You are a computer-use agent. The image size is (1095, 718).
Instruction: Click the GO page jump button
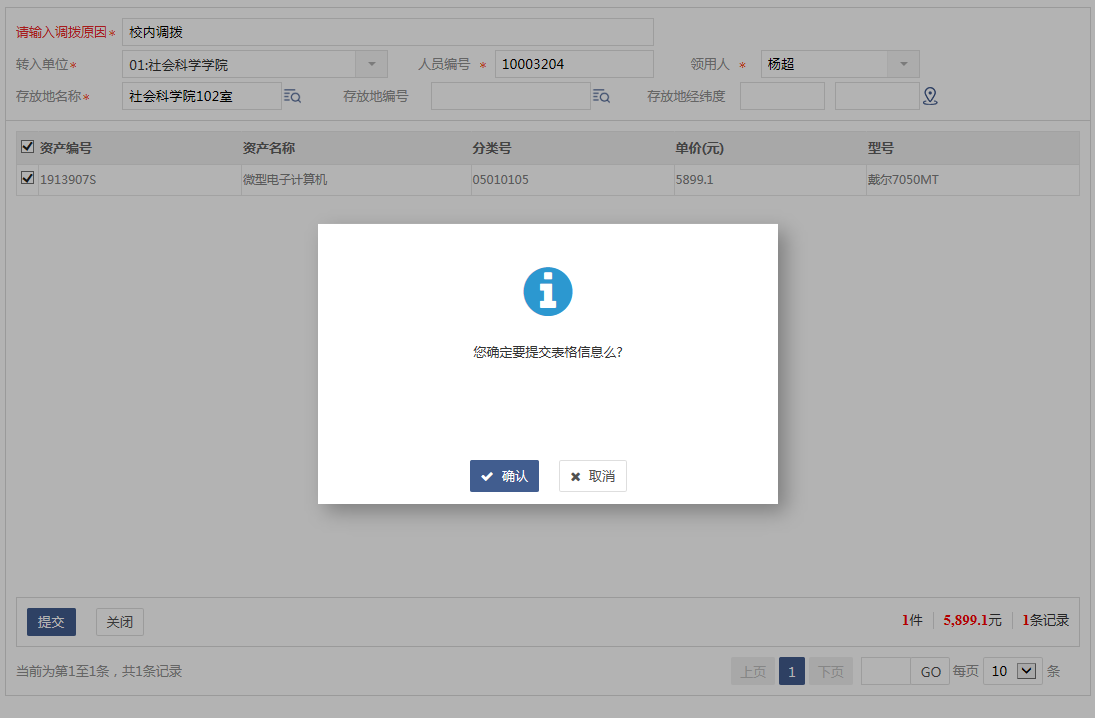(x=930, y=671)
